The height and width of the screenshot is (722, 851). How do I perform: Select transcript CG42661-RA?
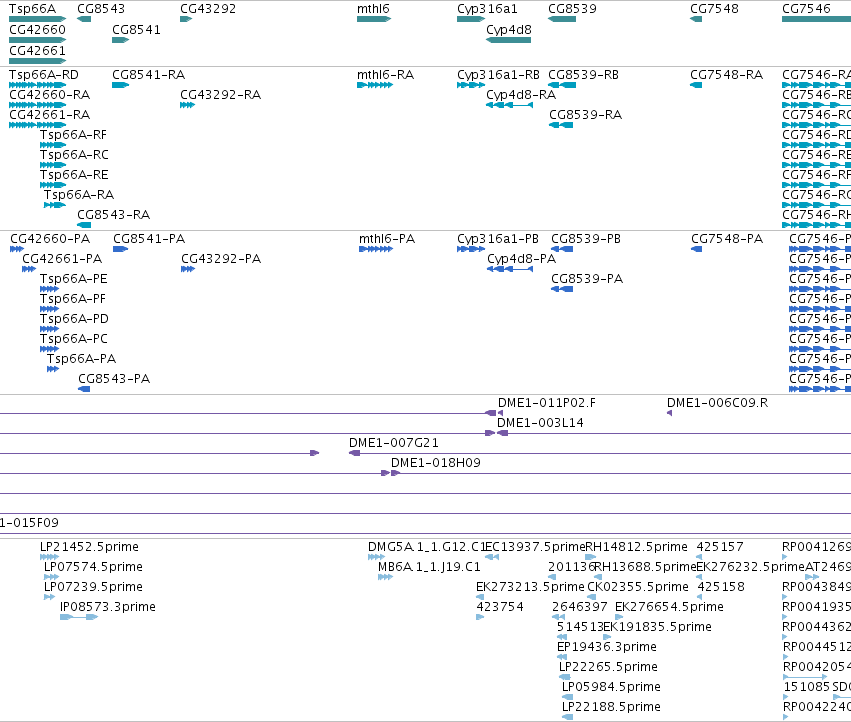(x=37, y=125)
